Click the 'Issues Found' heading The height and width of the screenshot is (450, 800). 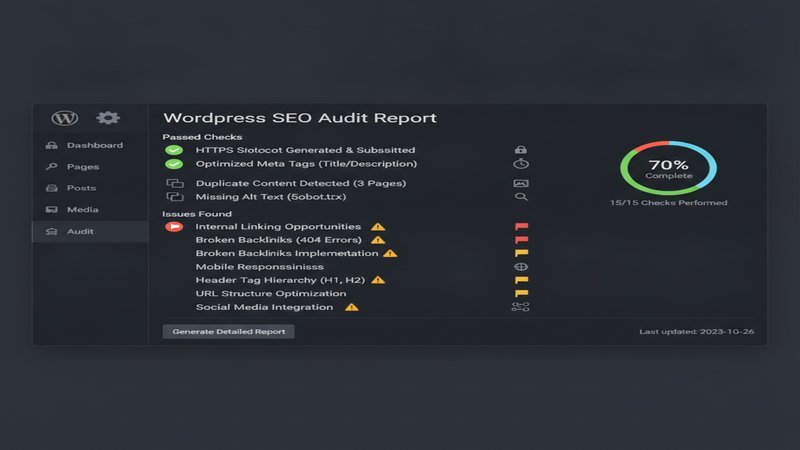pyautogui.click(x=197, y=214)
